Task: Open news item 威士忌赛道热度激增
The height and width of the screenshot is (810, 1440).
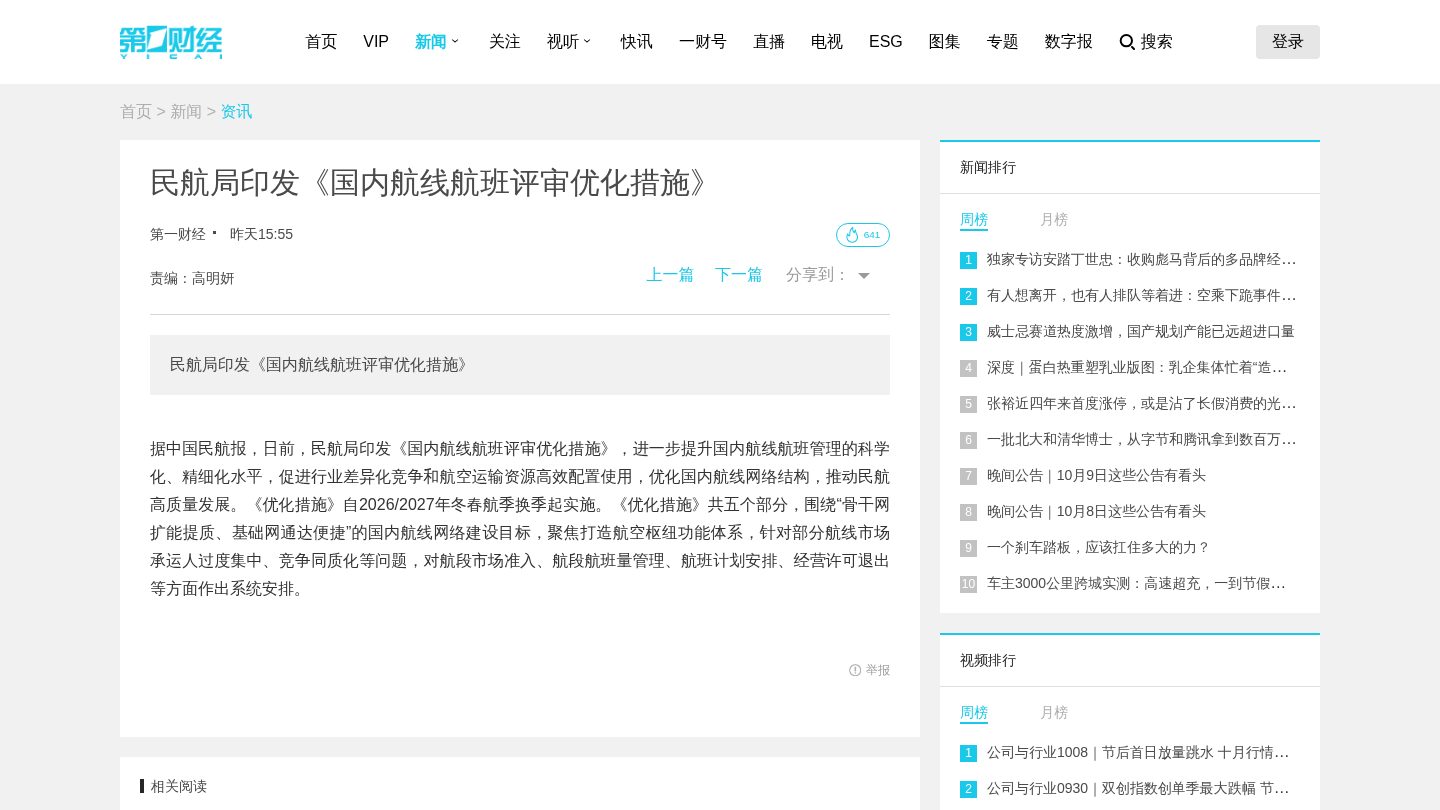Action: coord(1141,332)
